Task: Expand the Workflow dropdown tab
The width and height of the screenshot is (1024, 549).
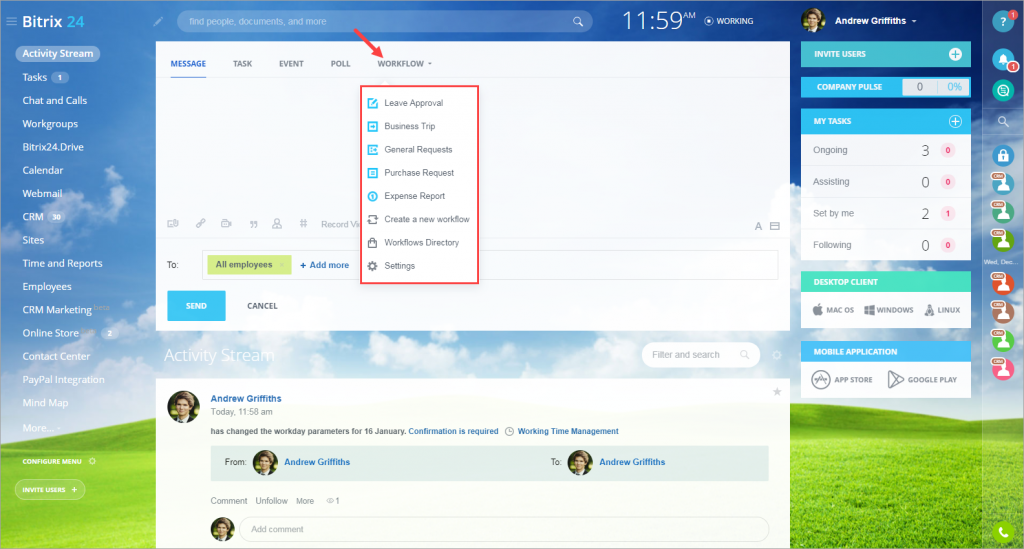Action: point(404,64)
